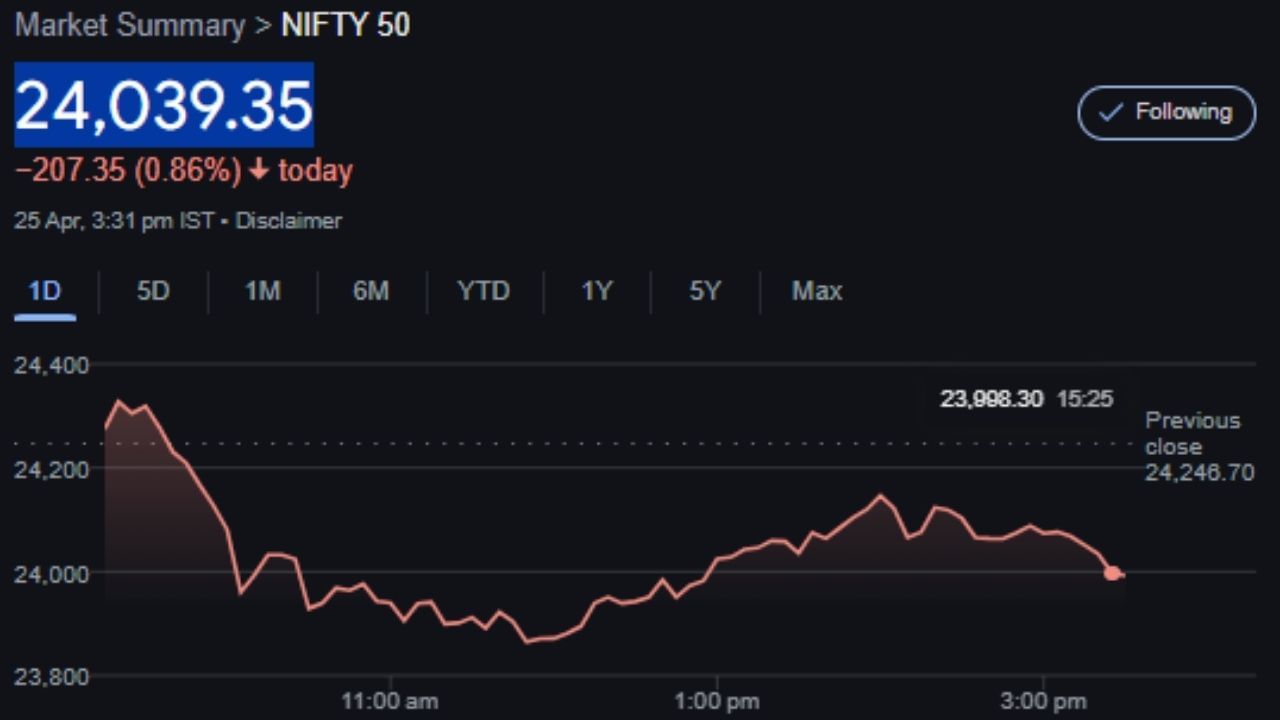Click the NIFTY 50 breadcrumb title
Image resolution: width=1280 pixels, height=720 pixels.
(345, 26)
